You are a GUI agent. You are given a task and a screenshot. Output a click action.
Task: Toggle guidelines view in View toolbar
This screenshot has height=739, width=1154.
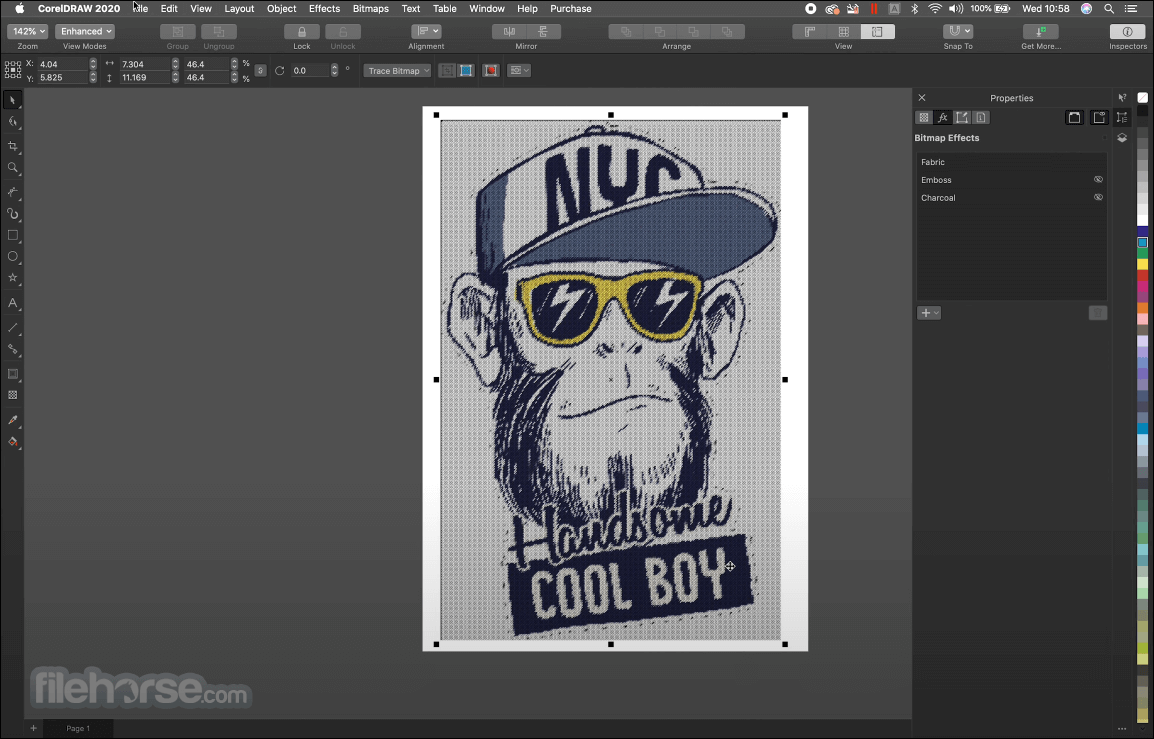coord(877,32)
